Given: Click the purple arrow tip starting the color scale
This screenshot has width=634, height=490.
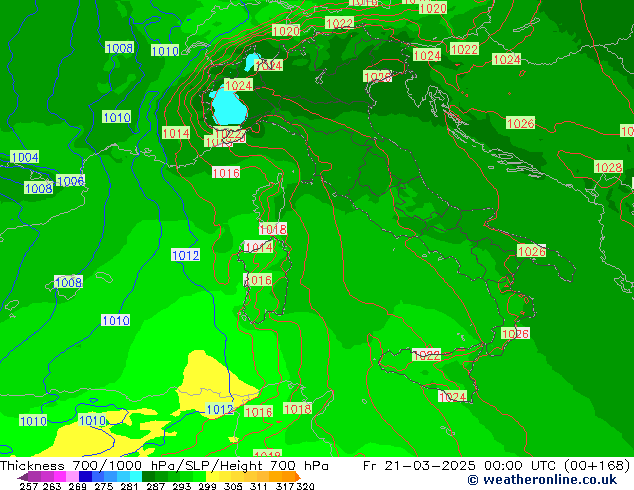Looking at the screenshot, I should pos(23,477).
